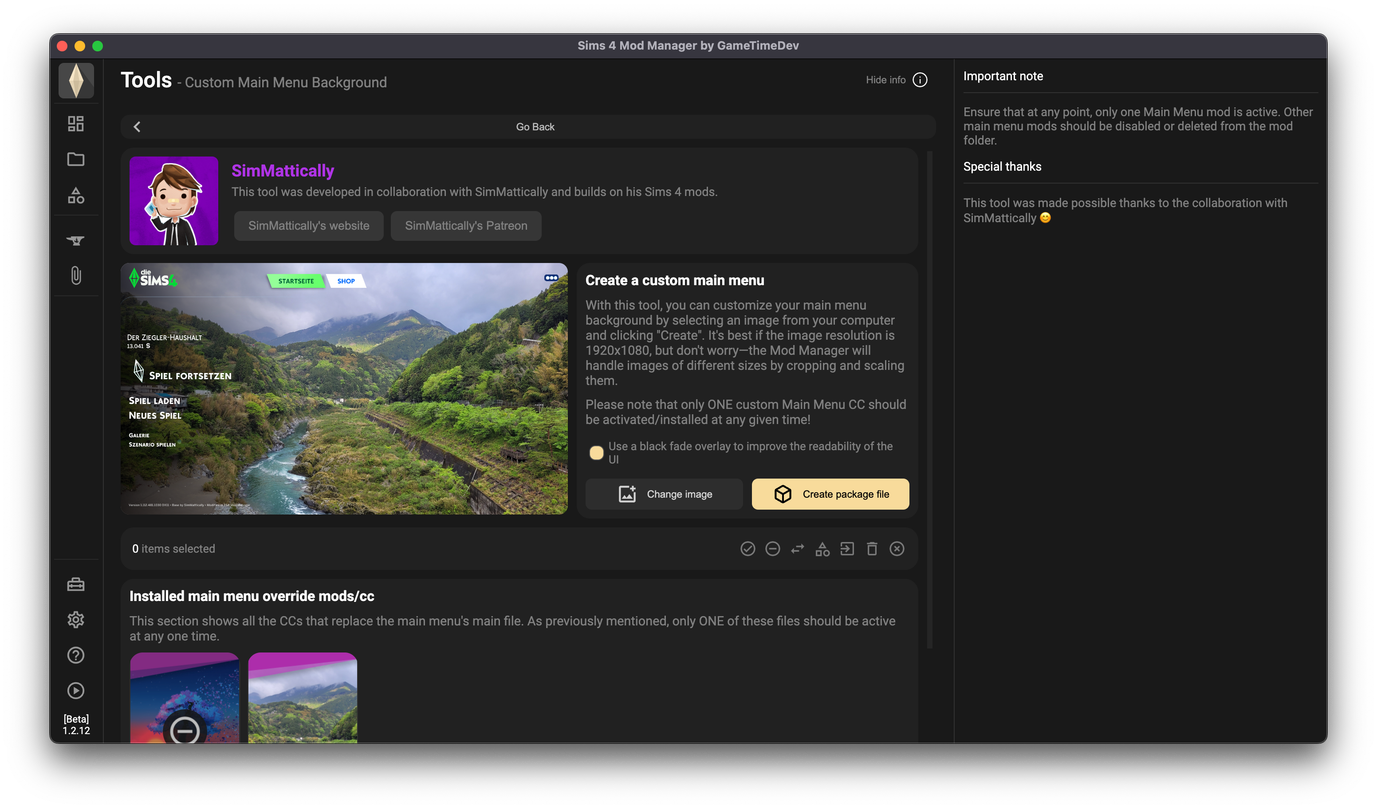1377x809 pixels.
Task: Click the arrow-into-box move icon
Action: [x=847, y=549]
